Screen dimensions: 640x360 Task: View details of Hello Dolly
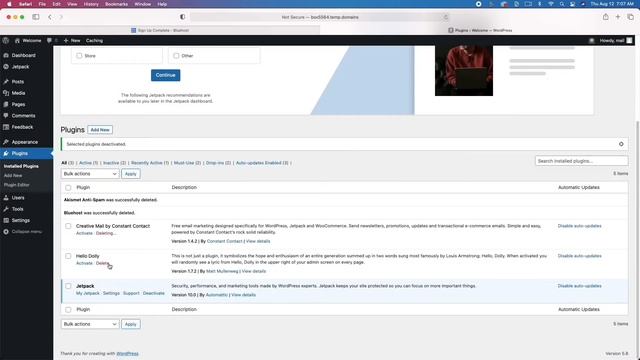pyautogui.click(x=254, y=271)
